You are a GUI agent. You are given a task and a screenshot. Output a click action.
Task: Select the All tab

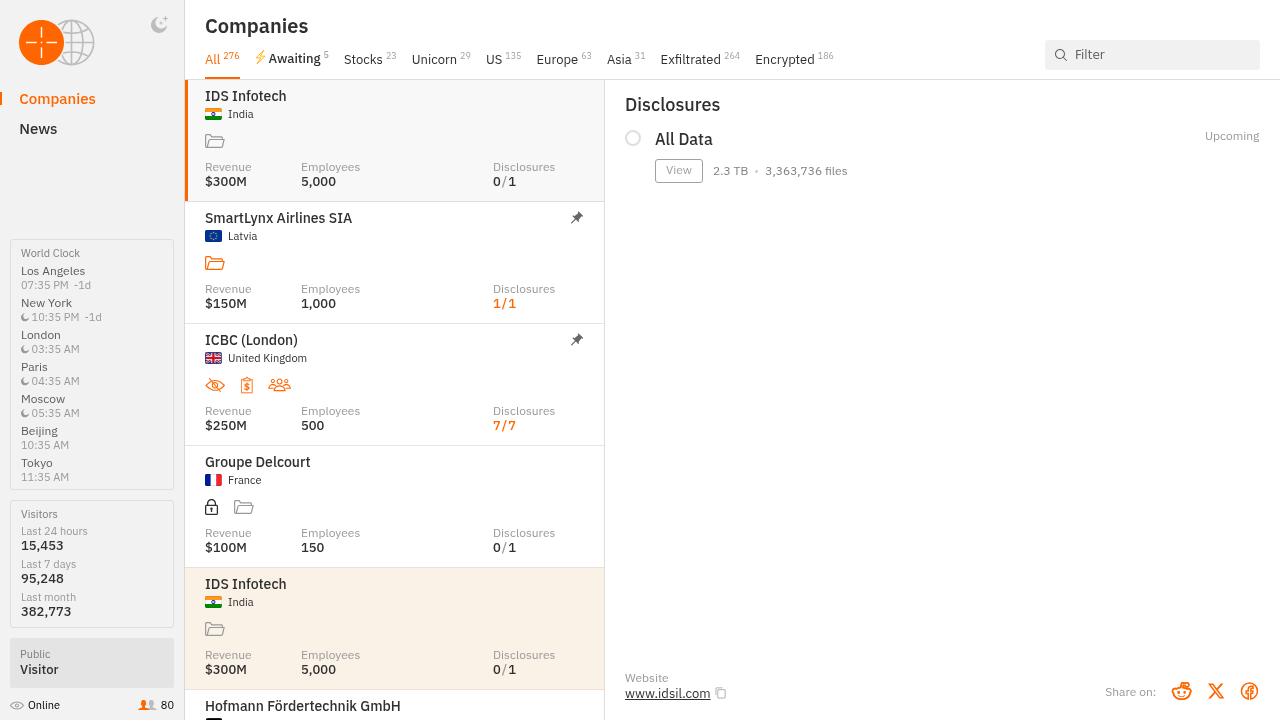(222, 59)
